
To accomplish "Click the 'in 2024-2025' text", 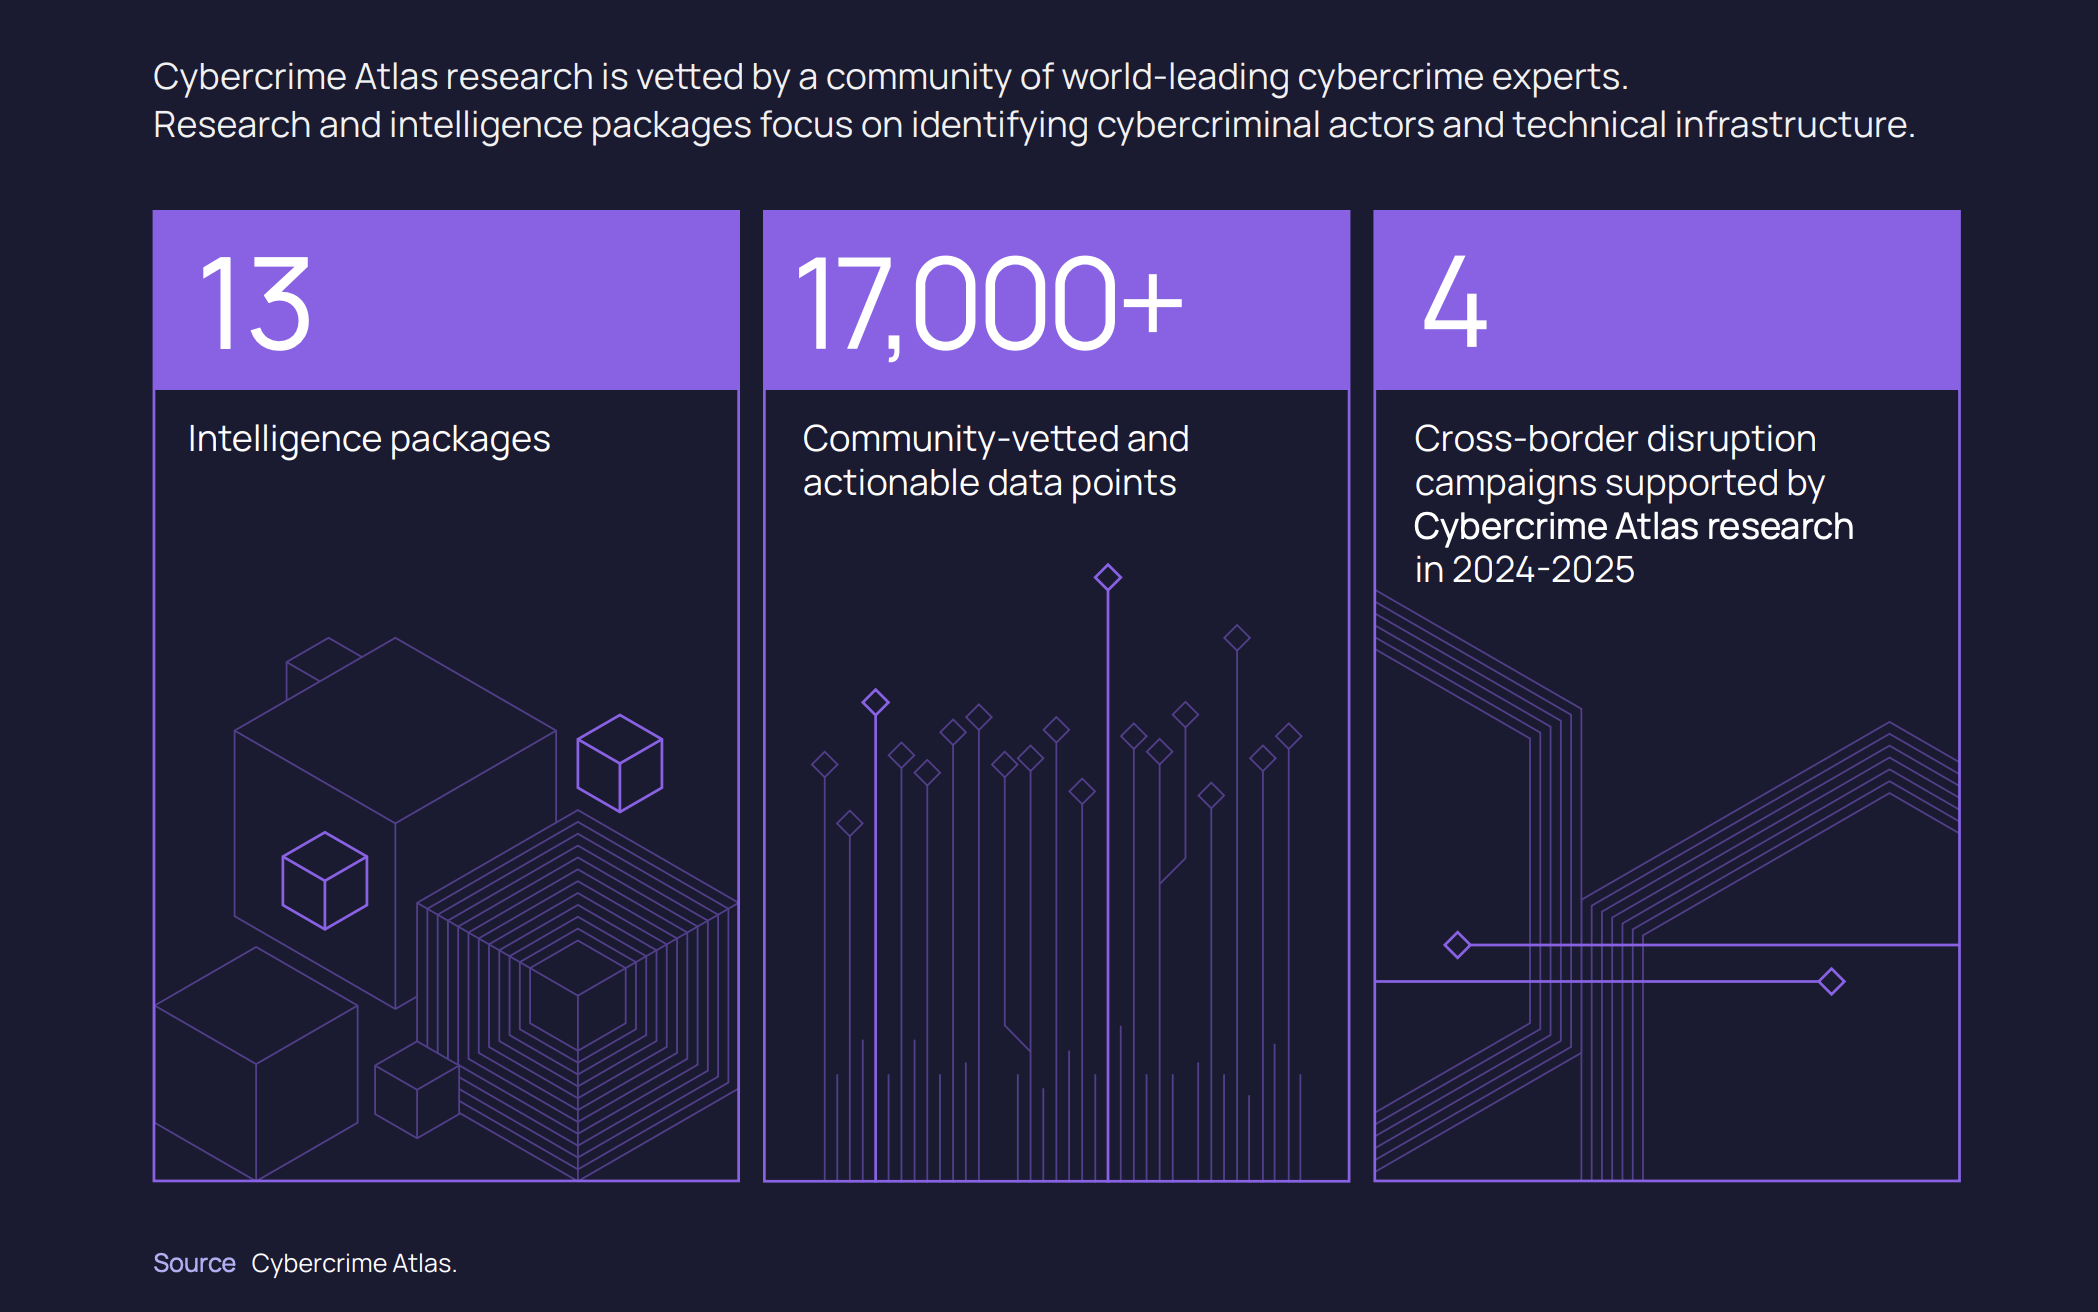I will coord(1524,569).
